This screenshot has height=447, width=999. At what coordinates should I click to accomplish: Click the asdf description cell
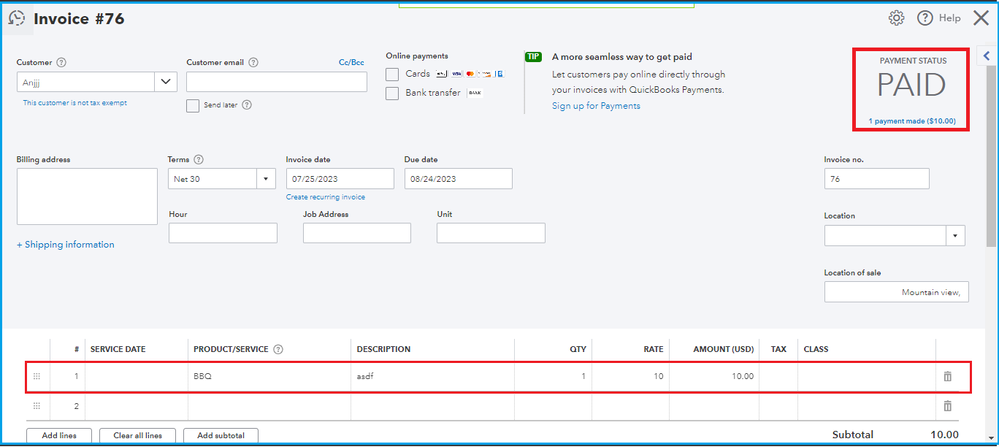click(433, 376)
